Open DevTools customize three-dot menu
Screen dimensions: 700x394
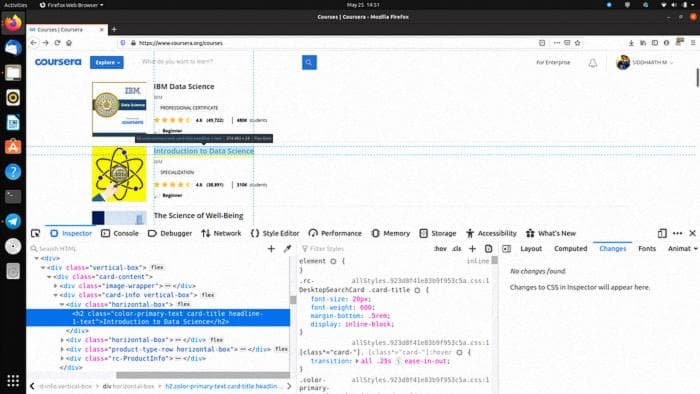coord(677,233)
